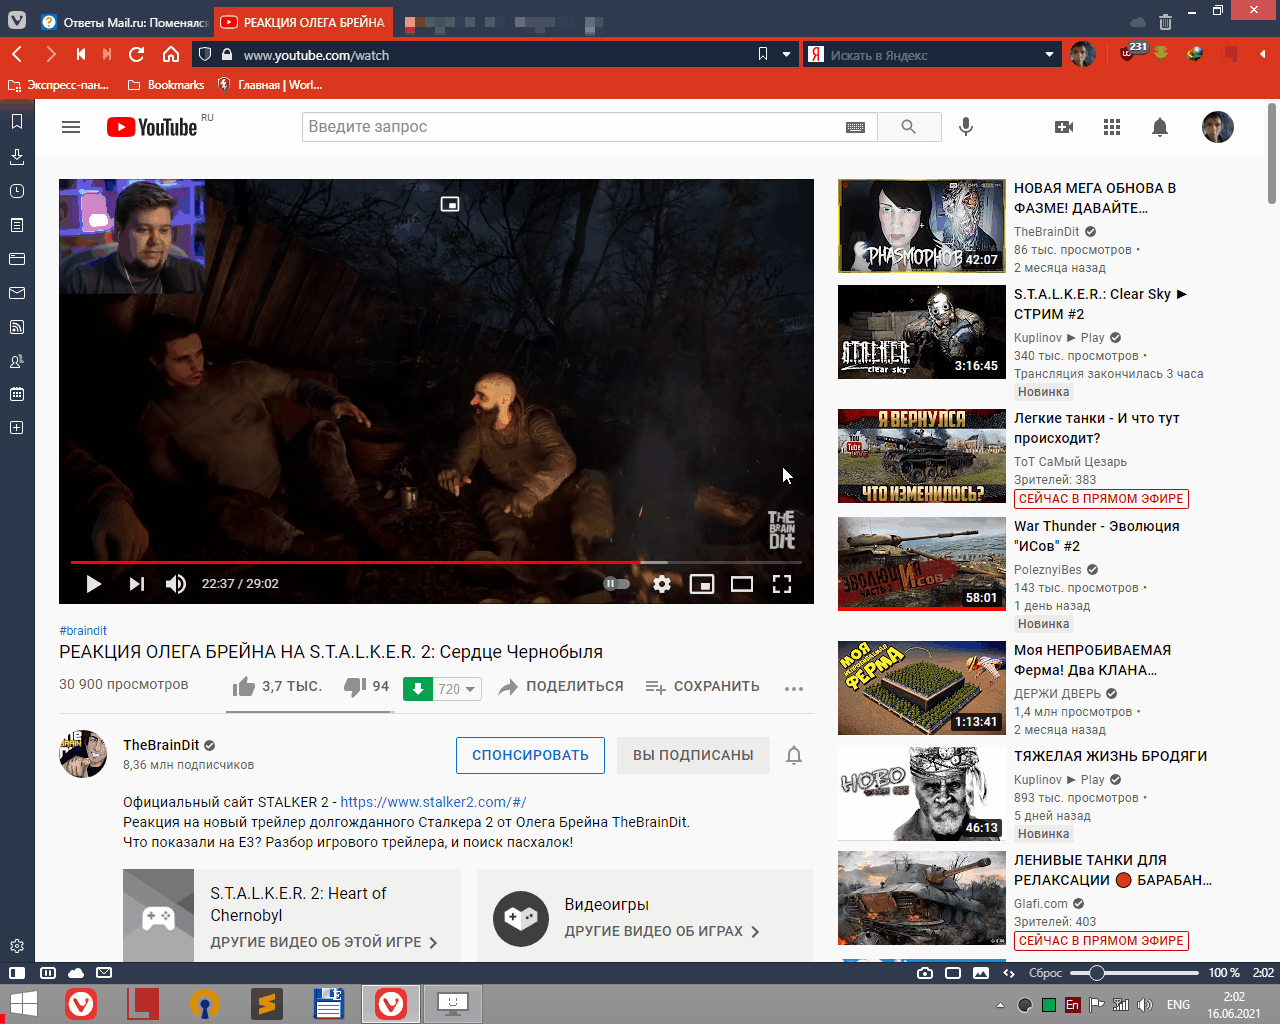1280x1024 pixels.
Task: Start voice search with the microphone icon
Action: pos(966,127)
